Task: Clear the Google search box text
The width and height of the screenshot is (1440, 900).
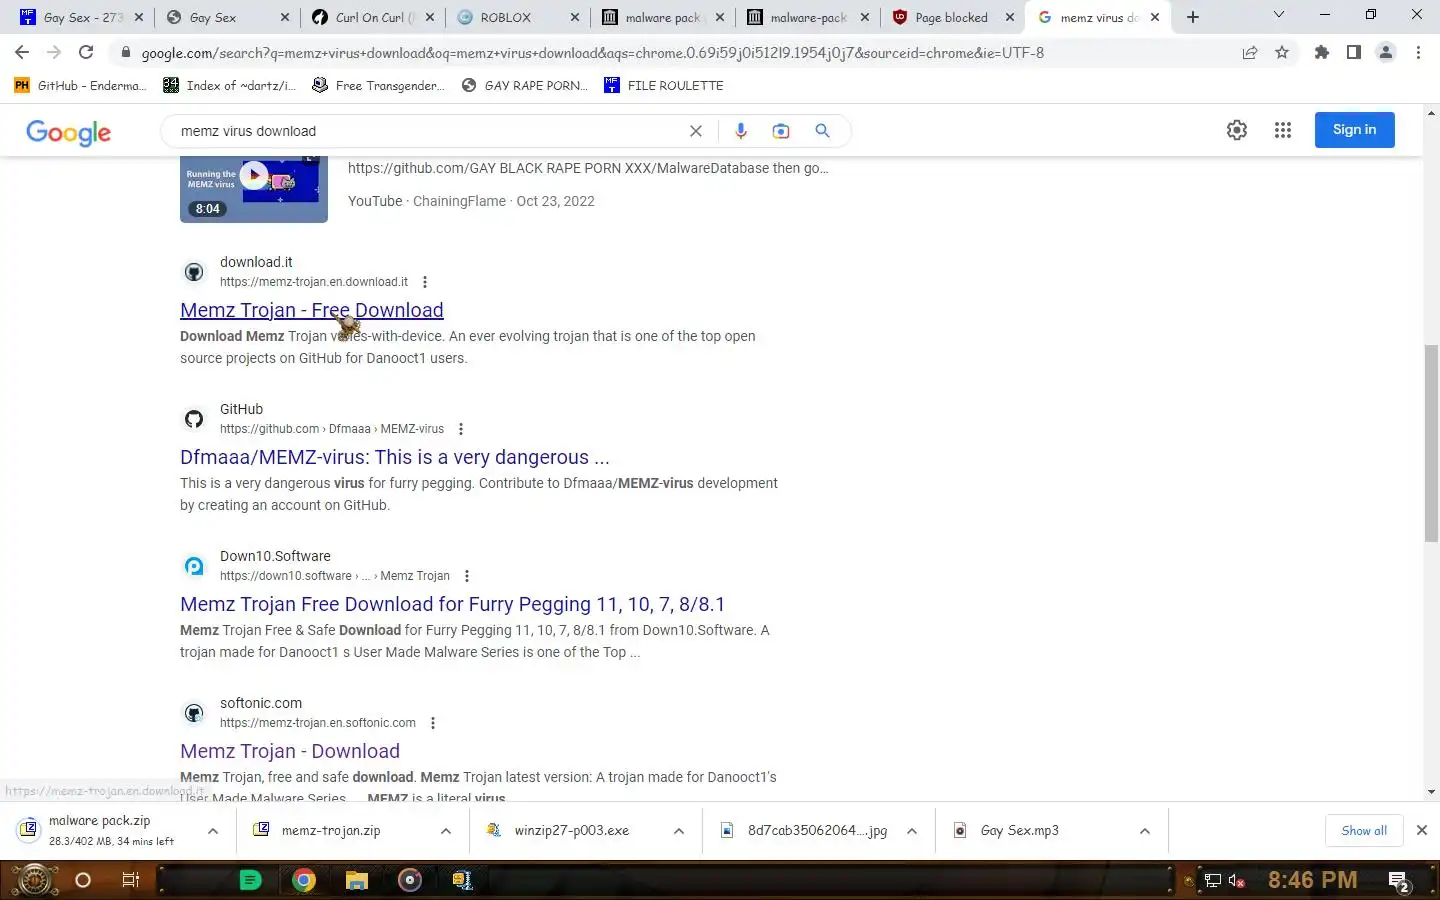Action: [696, 131]
